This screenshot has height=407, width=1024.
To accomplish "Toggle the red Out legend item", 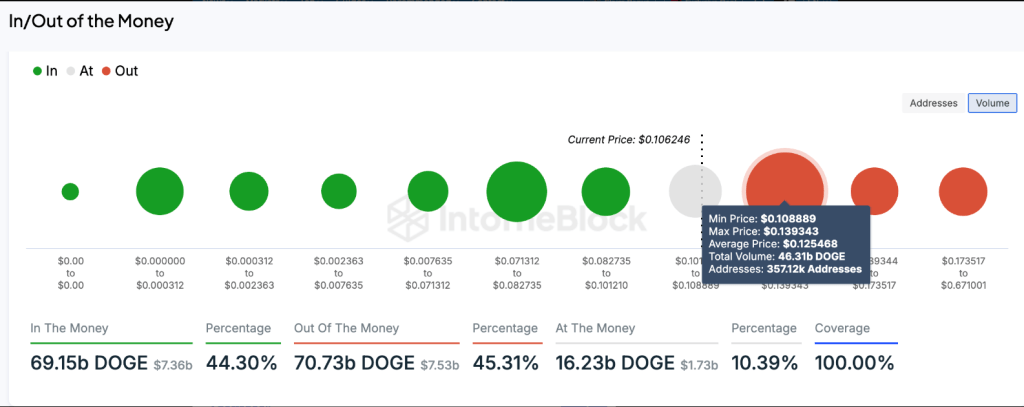I will click(x=120, y=71).
